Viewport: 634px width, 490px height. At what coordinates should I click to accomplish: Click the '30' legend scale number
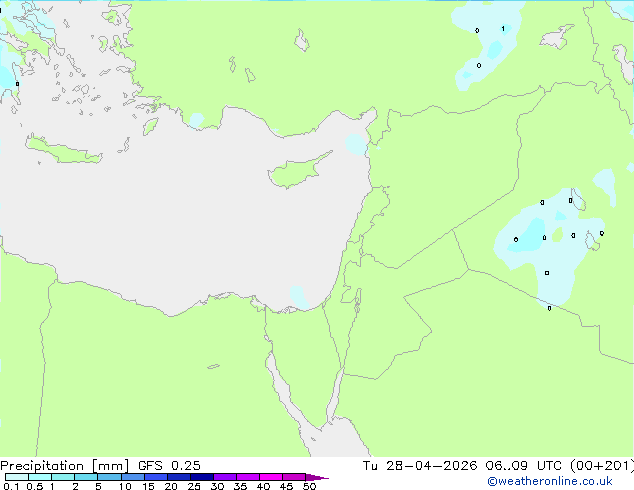(x=217, y=486)
